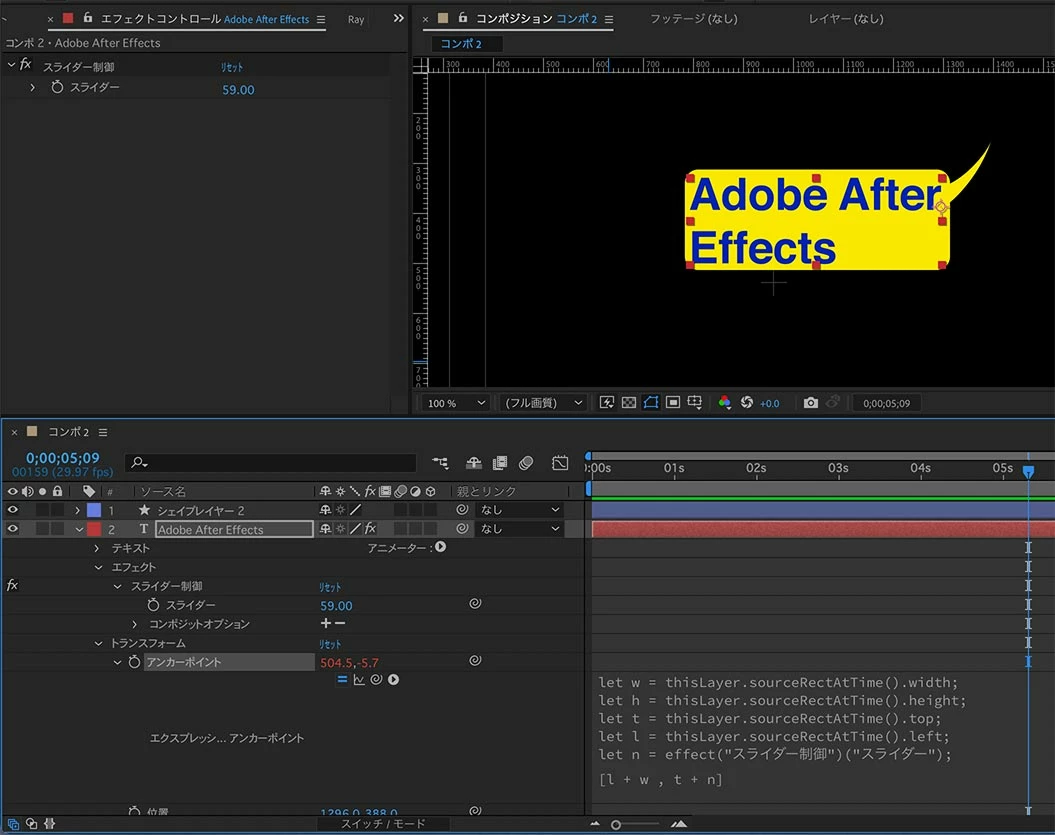Toggle fast previews button in viewer
This screenshot has height=835, width=1055.
coord(606,402)
